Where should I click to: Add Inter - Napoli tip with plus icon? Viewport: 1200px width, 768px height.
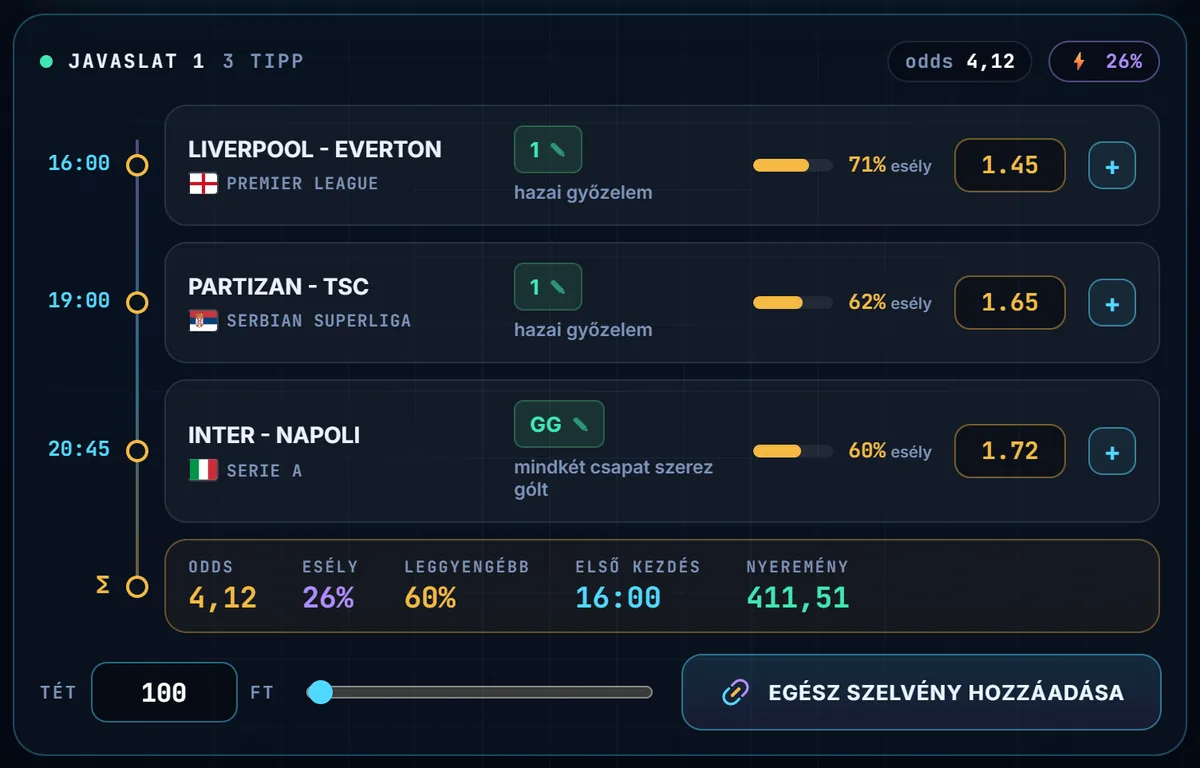tap(1112, 452)
